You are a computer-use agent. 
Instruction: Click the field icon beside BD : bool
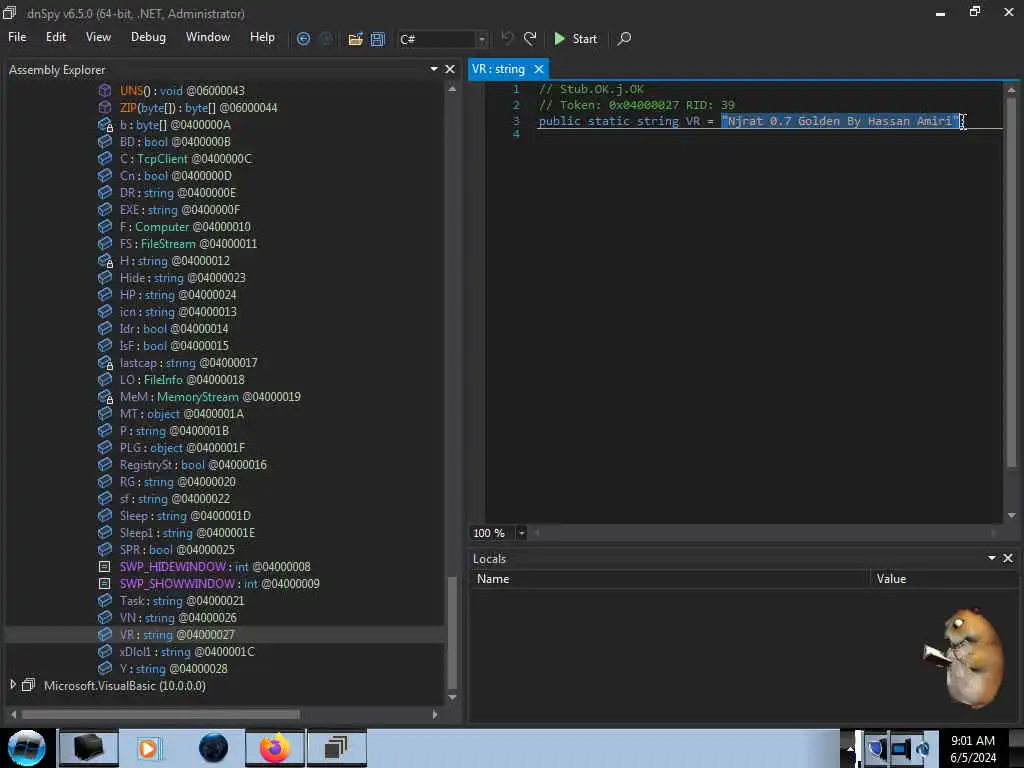(104, 142)
